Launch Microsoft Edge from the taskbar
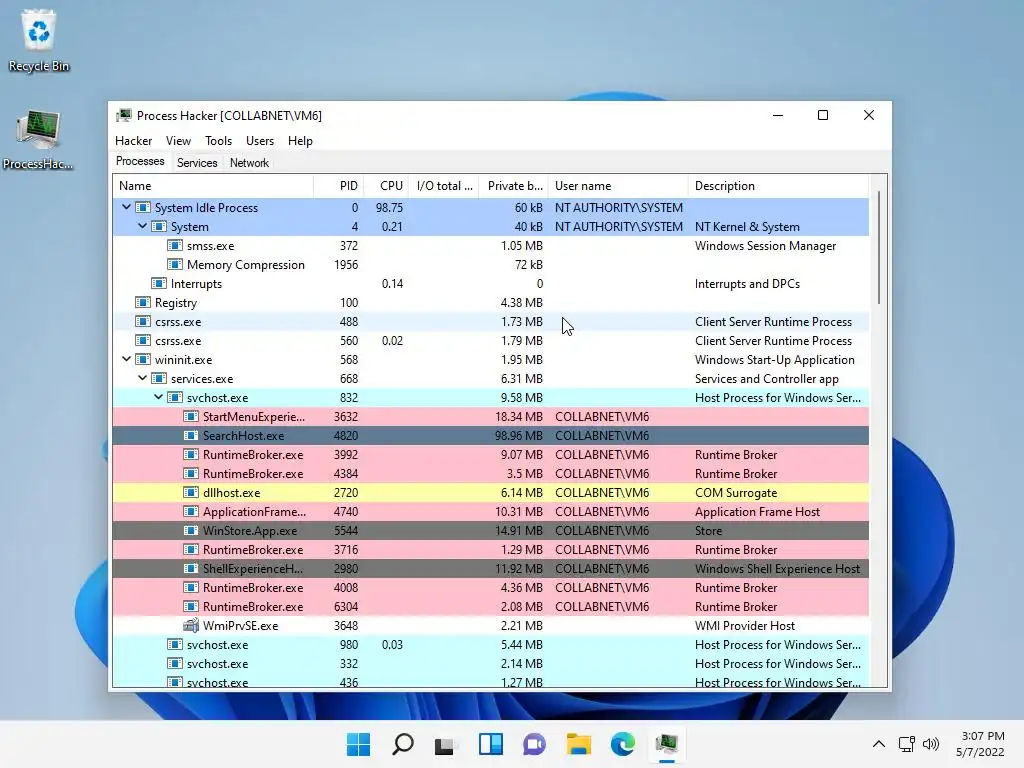Viewport: 1024px width, 768px height. [622, 744]
